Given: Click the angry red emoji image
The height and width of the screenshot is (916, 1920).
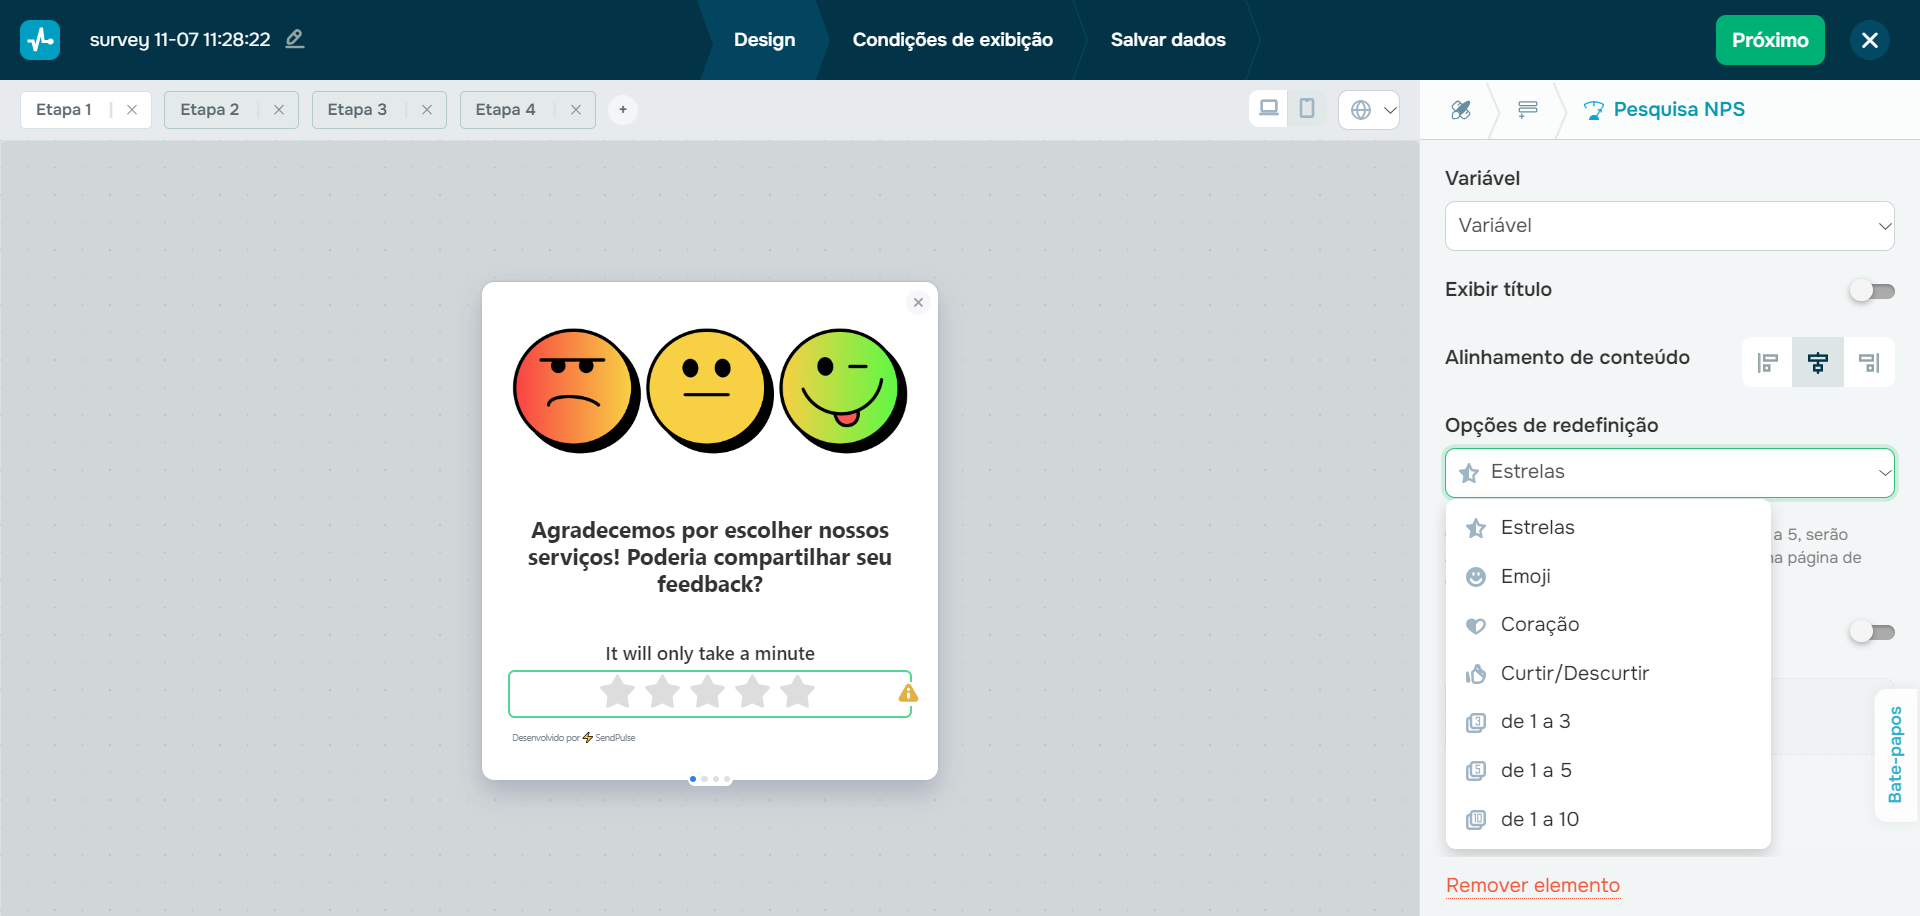Looking at the screenshot, I should pyautogui.click(x=577, y=390).
